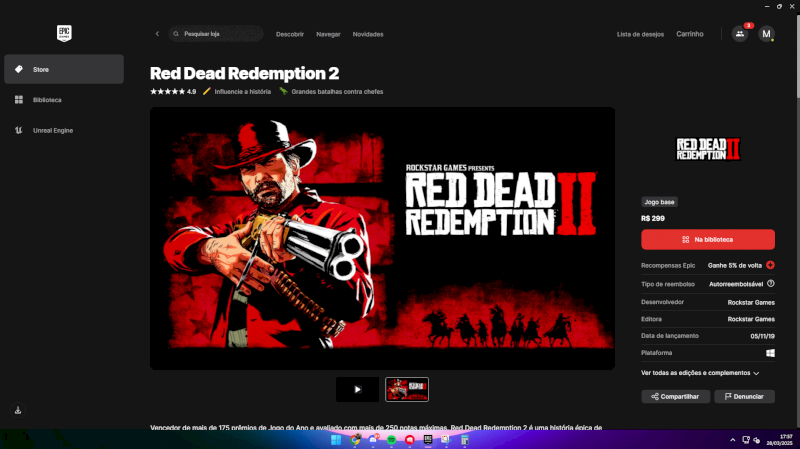Open the friends list icon
Image resolution: width=800 pixels, height=449 pixels.
(x=740, y=34)
